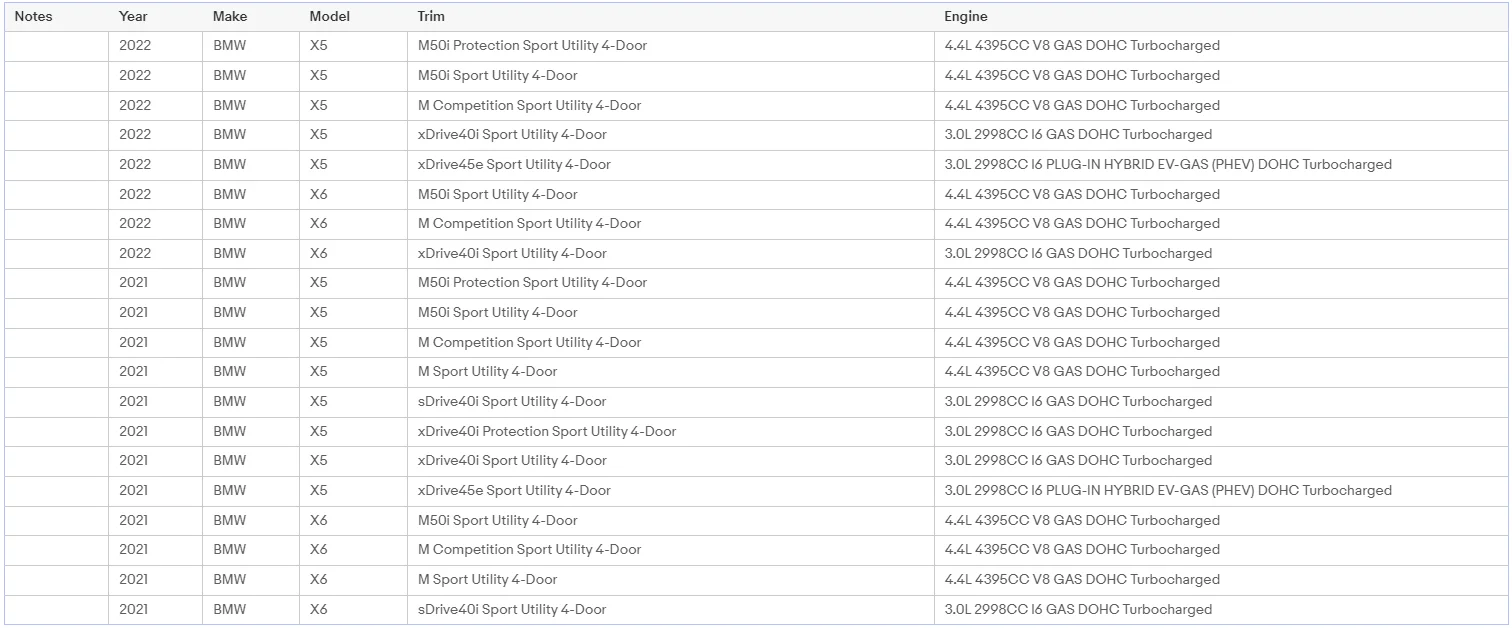Select the 2021 X6 M Sport Utility trim cell
The height and width of the screenshot is (628, 1512).
[x=671, y=579]
